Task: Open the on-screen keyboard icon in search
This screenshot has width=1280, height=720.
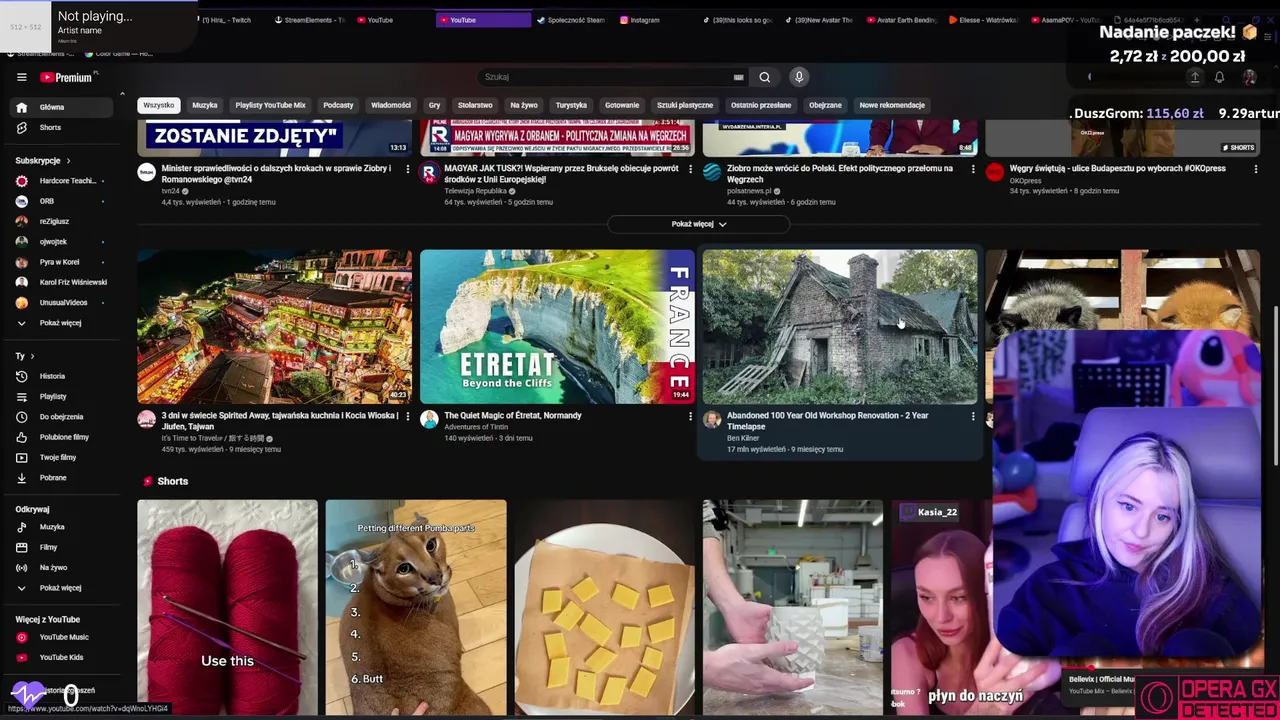Action: (739, 77)
